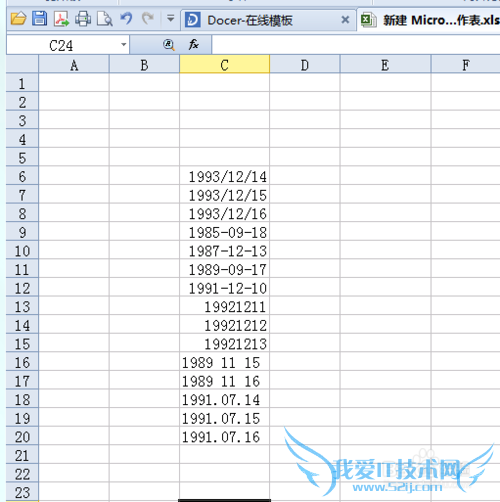Select column C header
This screenshot has width=500, height=502.
coord(225,64)
